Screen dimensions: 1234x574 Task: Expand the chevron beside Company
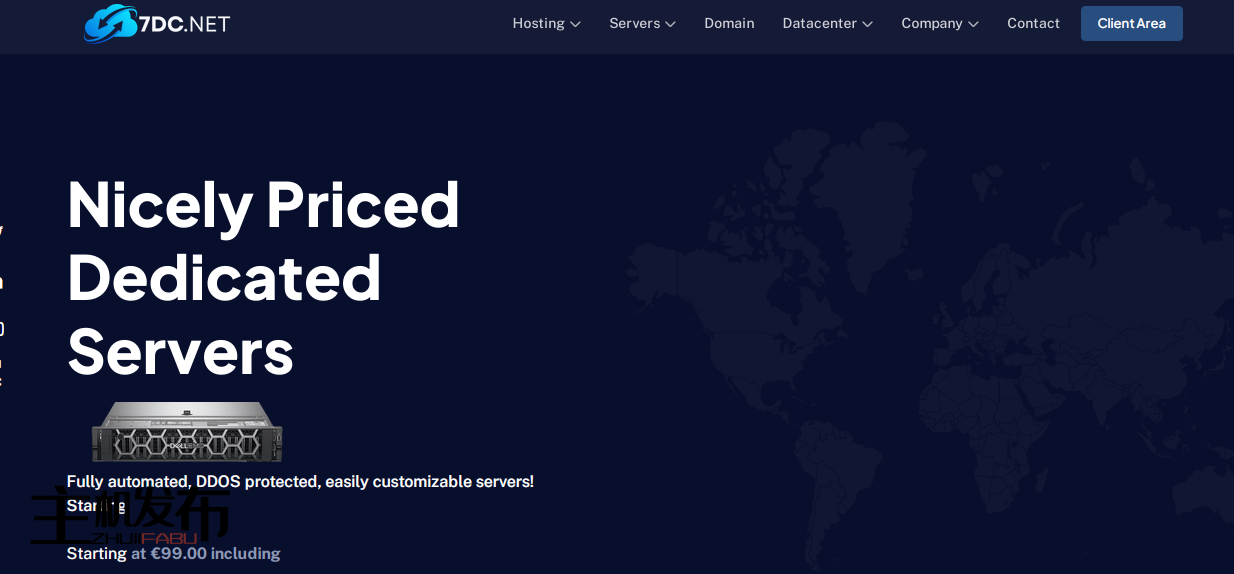pos(974,24)
